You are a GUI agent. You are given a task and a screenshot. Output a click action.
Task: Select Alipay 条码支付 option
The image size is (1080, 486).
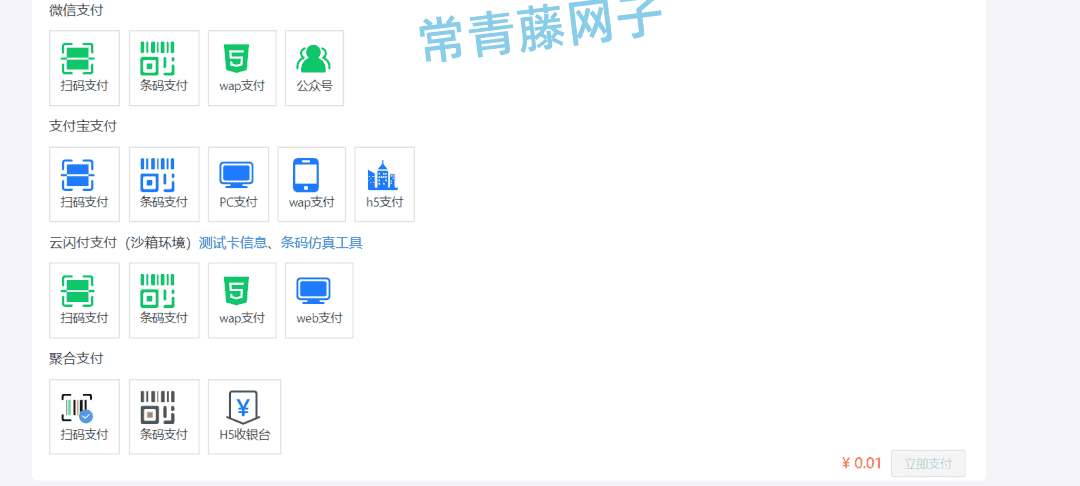pos(164,184)
